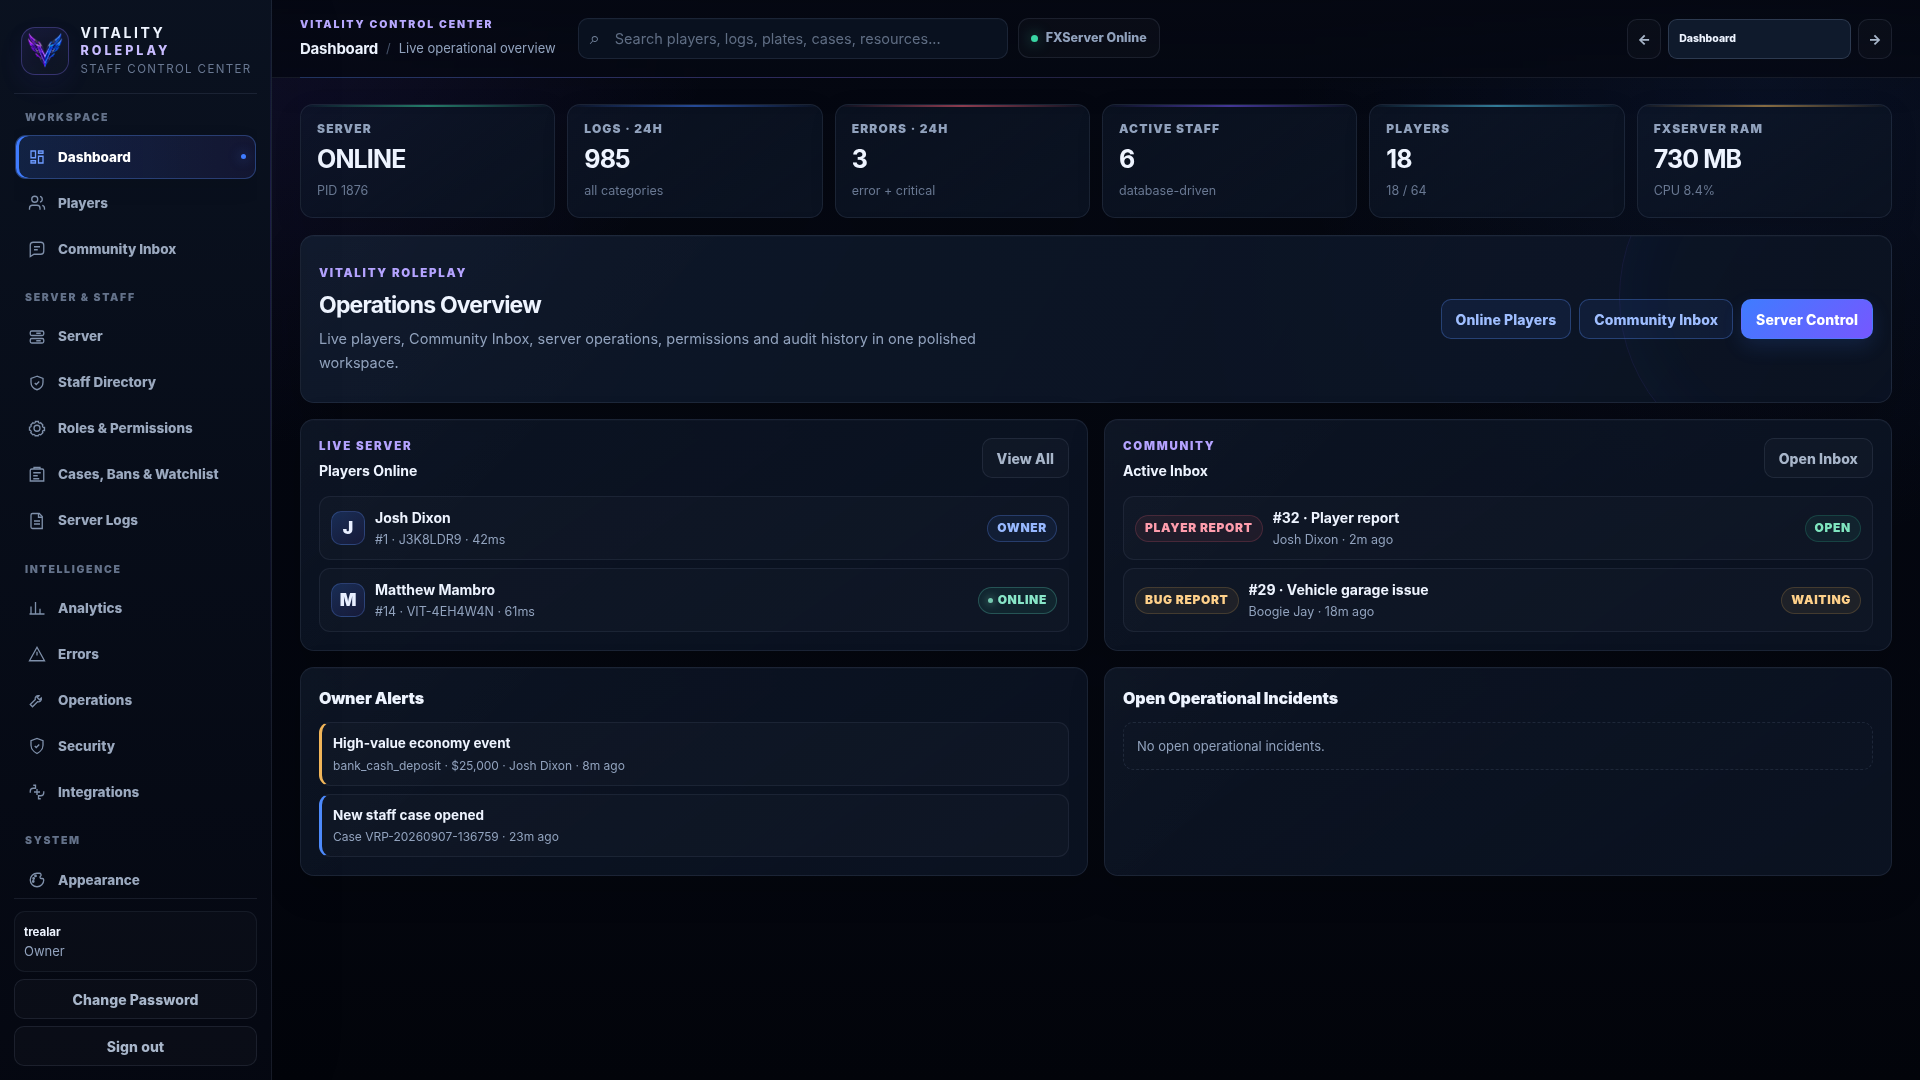Go back using the left arrow button
Viewport: 1920px width, 1080px height.
(1643, 39)
